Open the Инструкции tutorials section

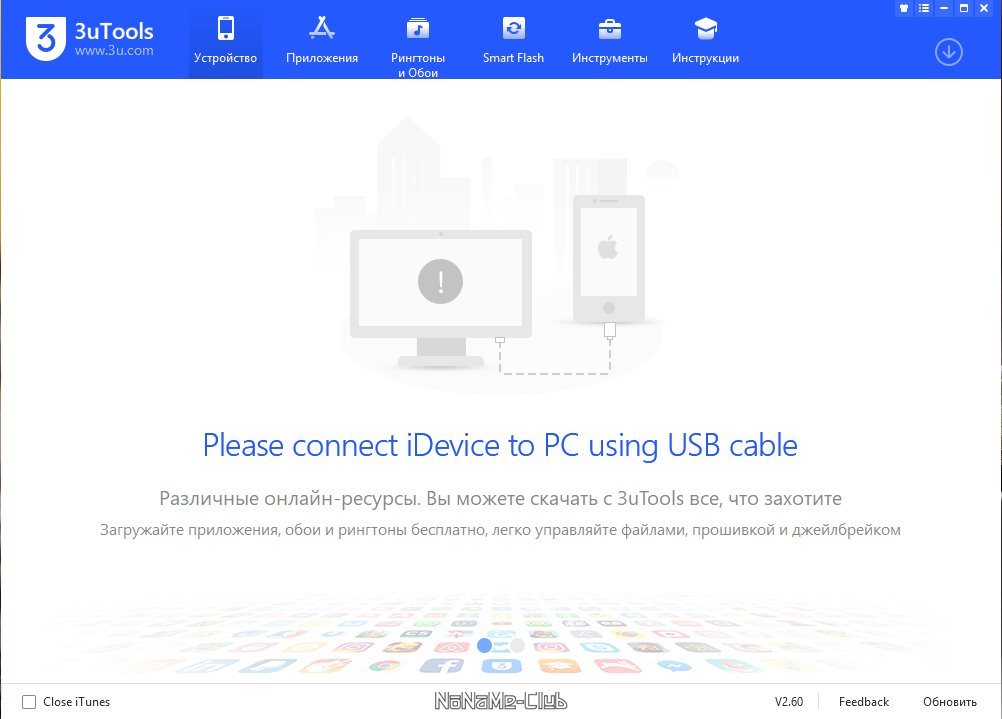(705, 41)
